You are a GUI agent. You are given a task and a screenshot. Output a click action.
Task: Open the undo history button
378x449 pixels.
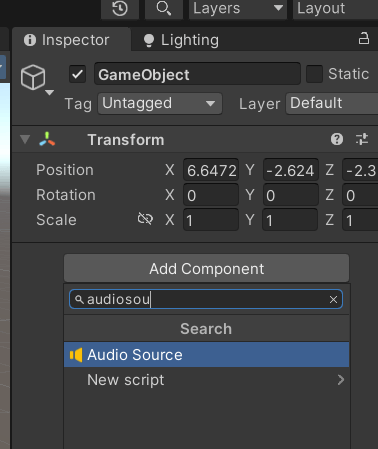120,8
